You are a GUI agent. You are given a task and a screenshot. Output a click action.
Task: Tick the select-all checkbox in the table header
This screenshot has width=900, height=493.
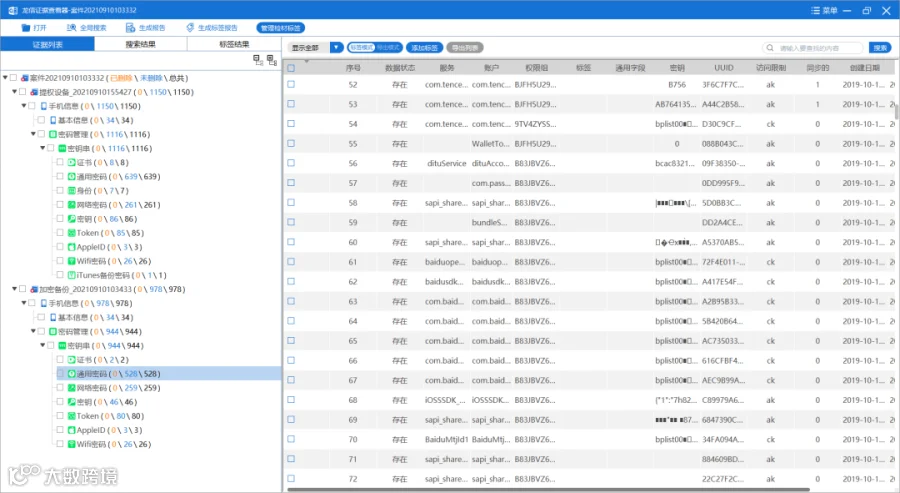click(291, 68)
